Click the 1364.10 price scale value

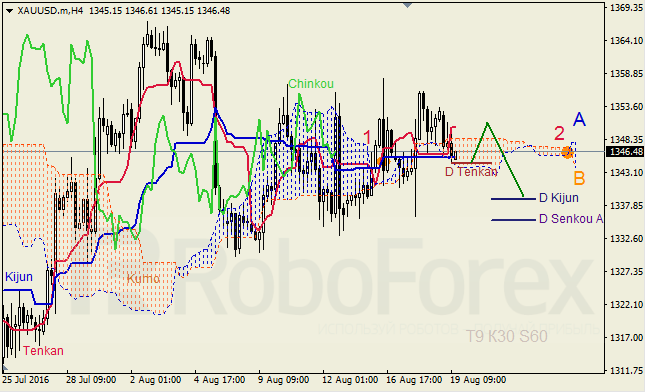pos(626,41)
